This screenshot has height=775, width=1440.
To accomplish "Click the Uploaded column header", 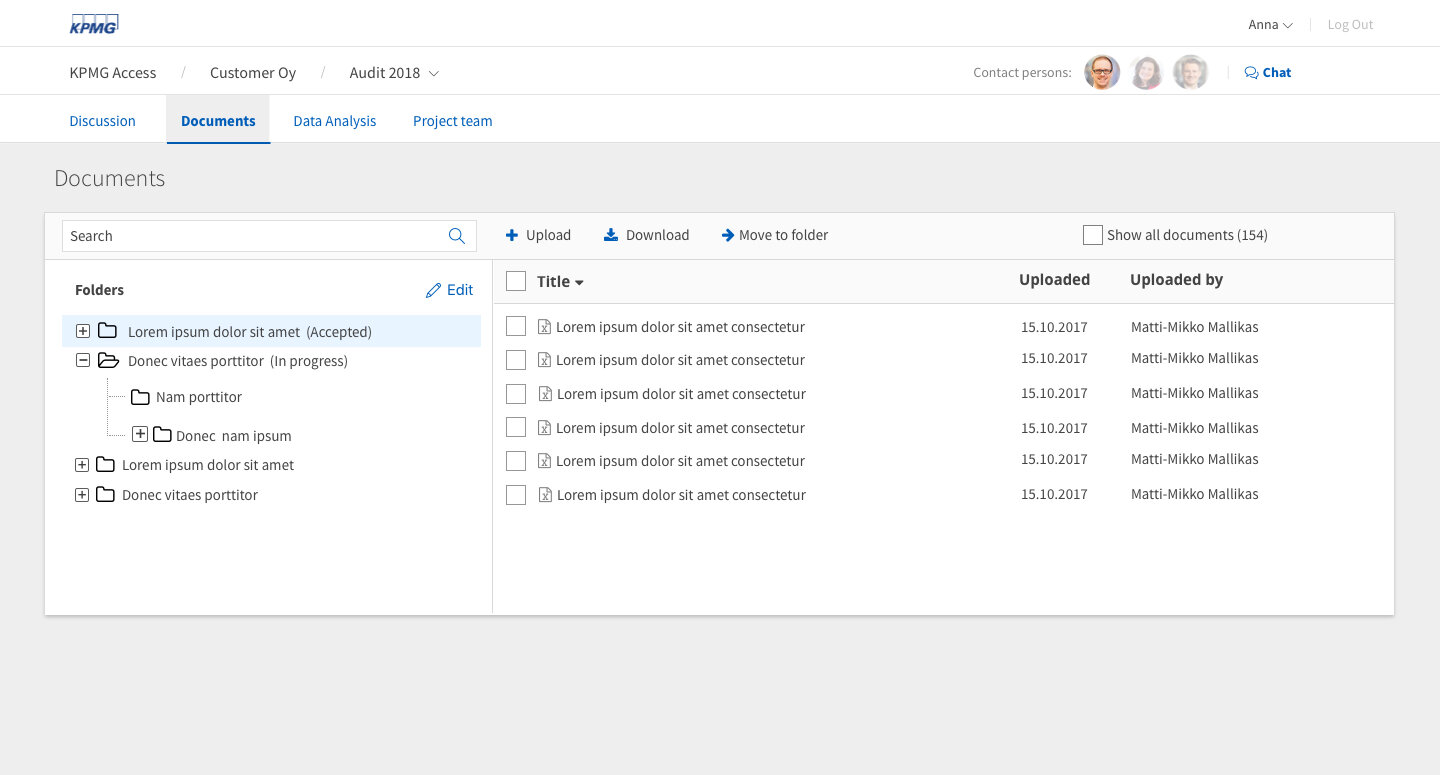I will click(x=1054, y=280).
